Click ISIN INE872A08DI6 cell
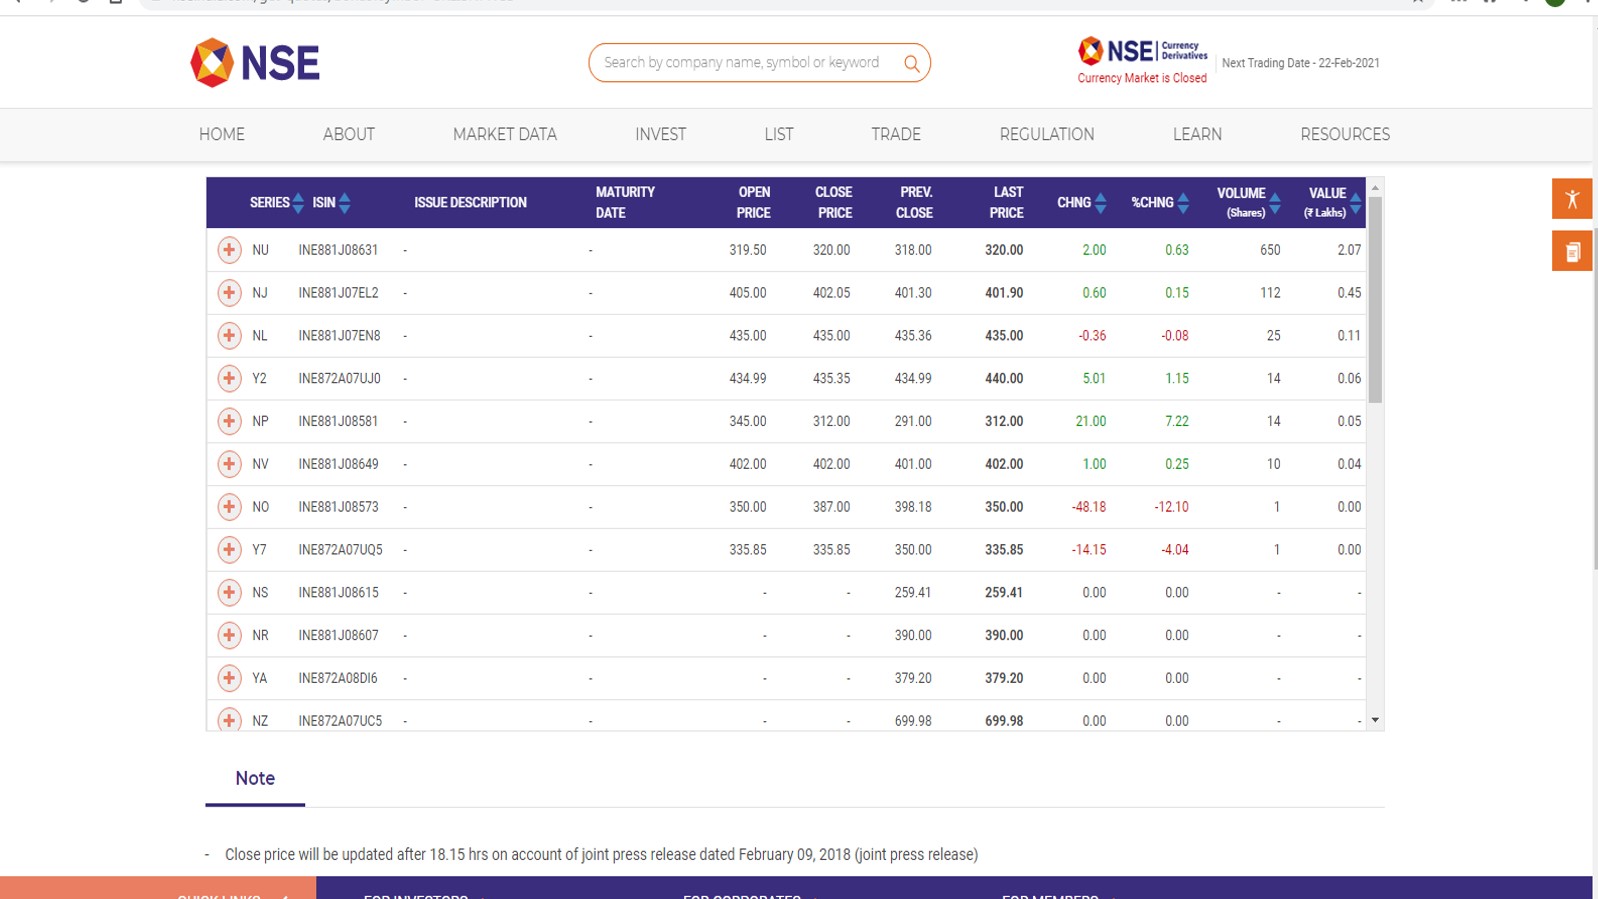 (x=338, y=678)
